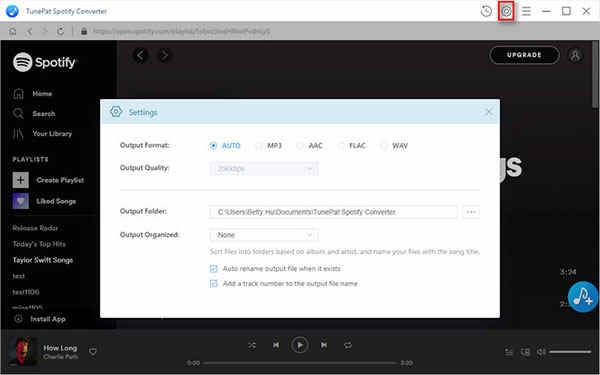Toggle shuffle in the player bar
Viewport: 600px width, 375px height.
[x=252, y=346]
